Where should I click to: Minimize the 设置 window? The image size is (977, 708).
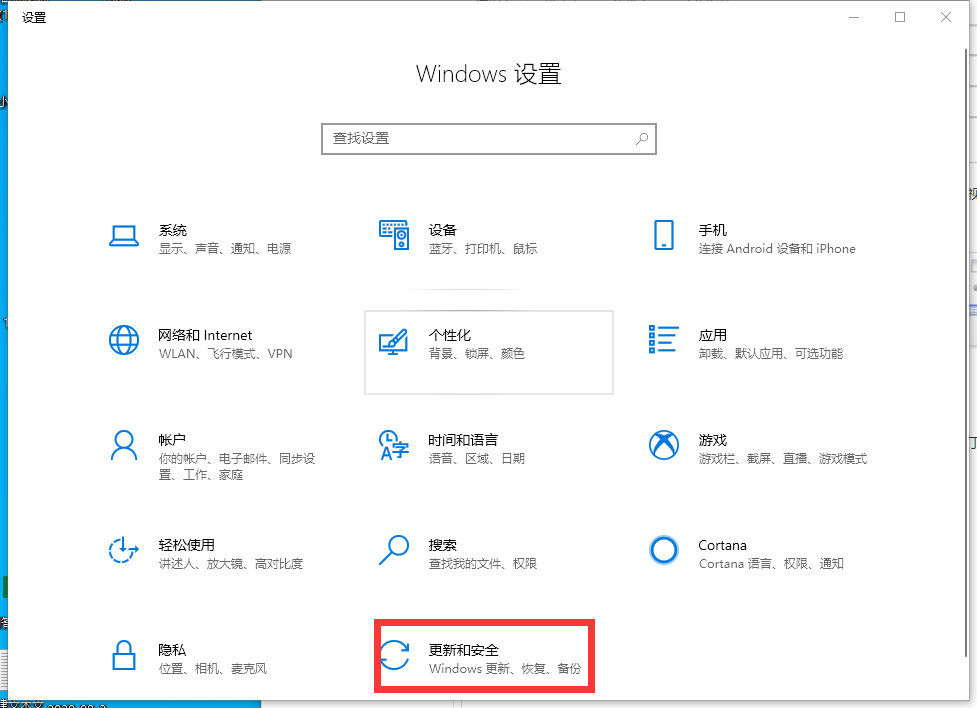pos(854,17)
